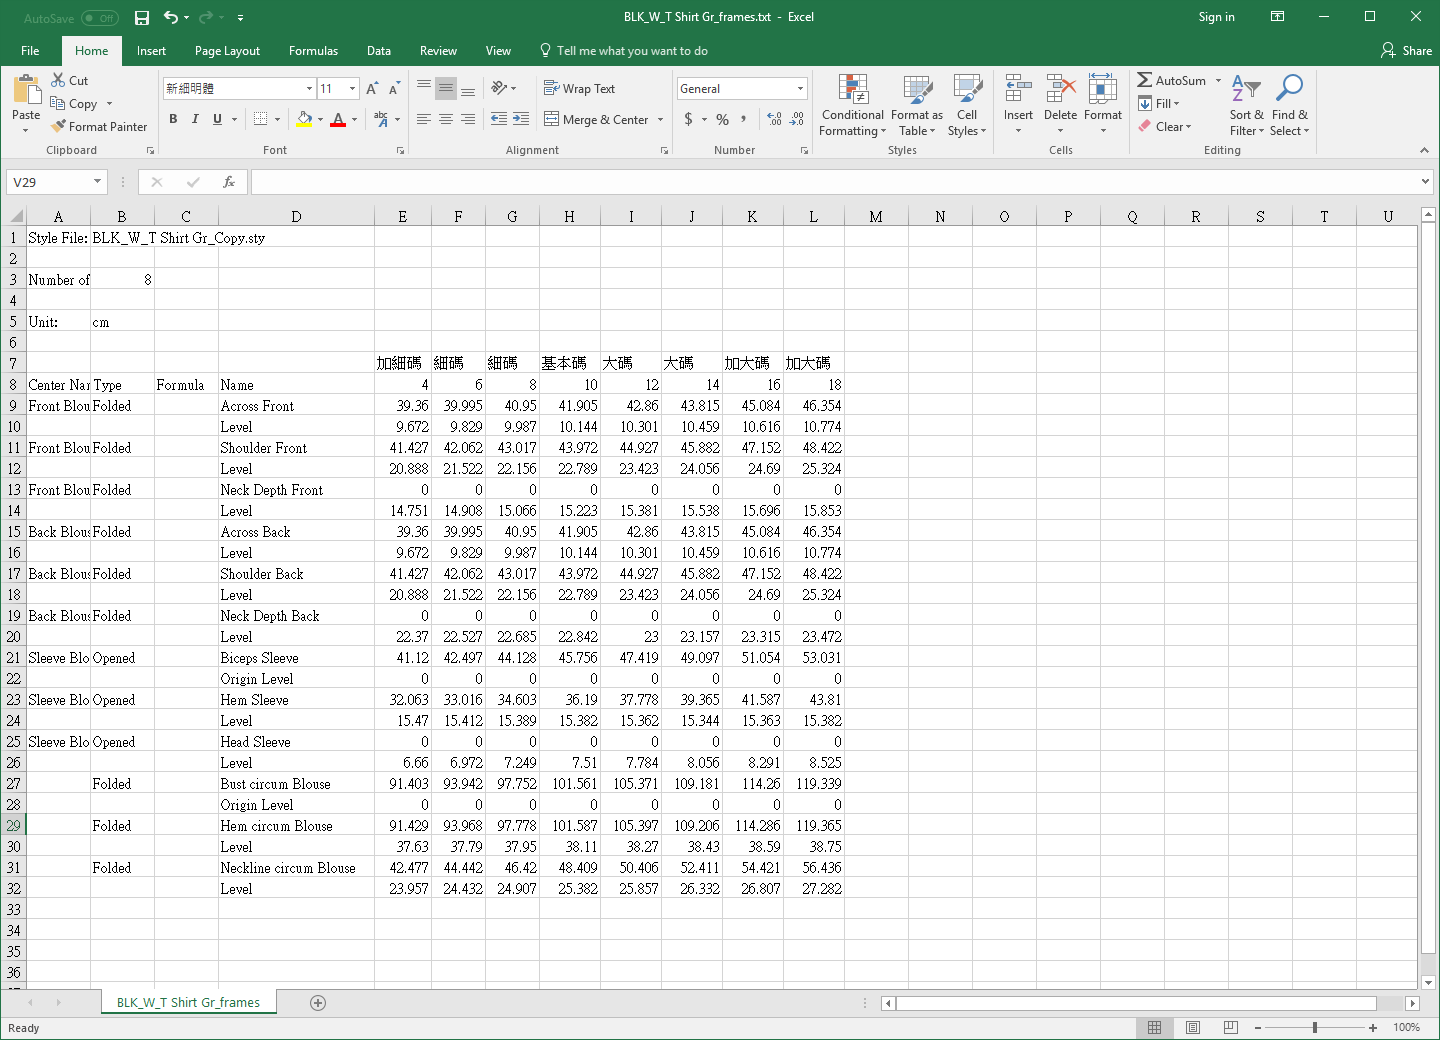Click the Center align icon

coord(446,119)
